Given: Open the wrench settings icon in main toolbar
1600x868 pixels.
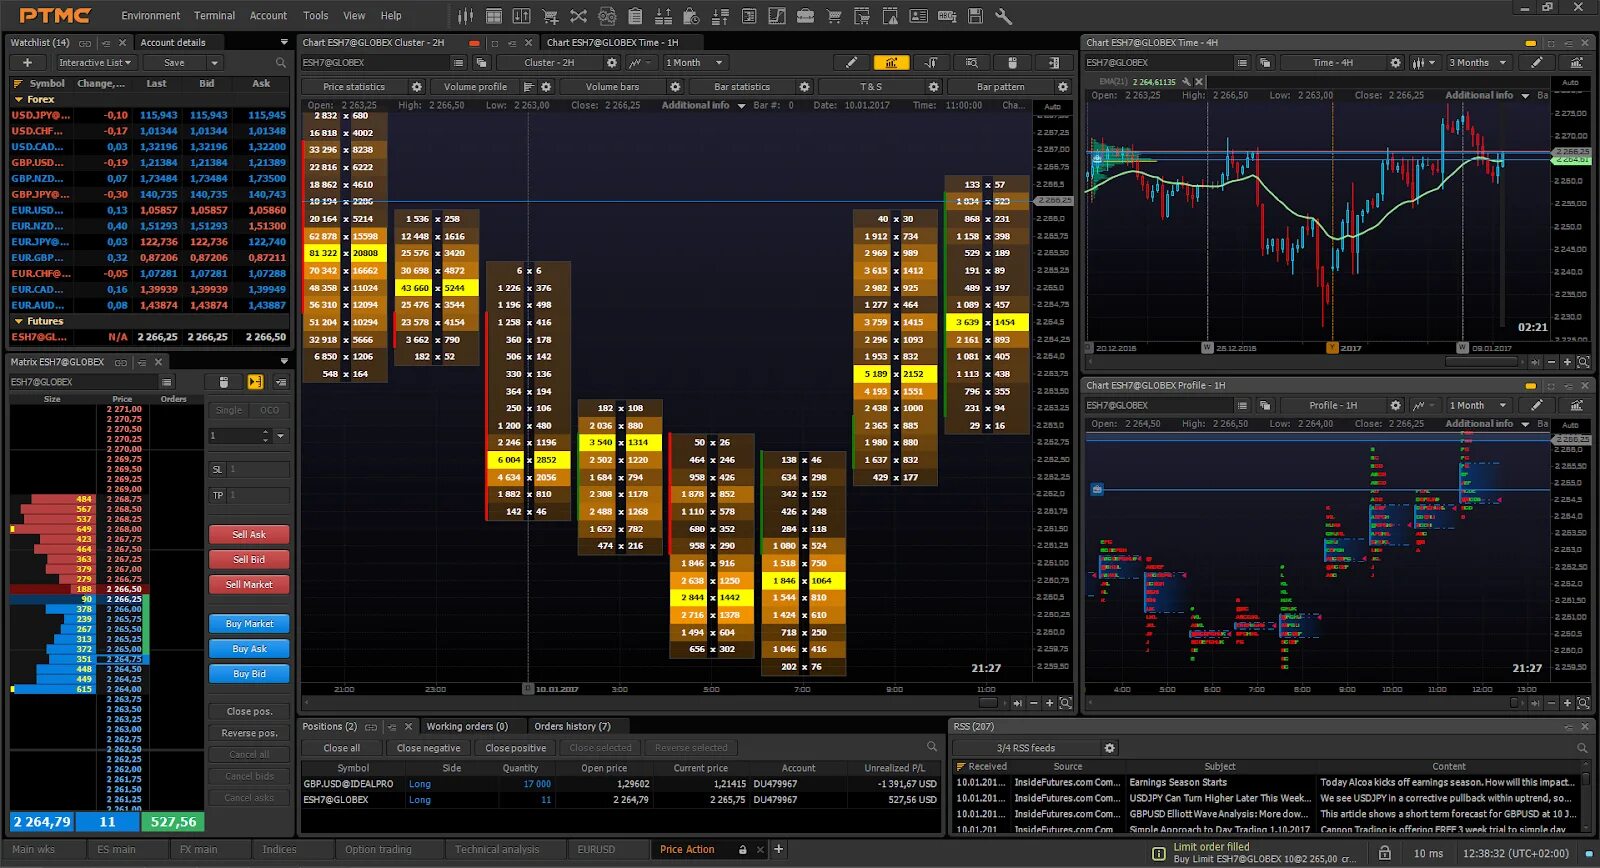Looking at the screenshot, I should 1004,16.
